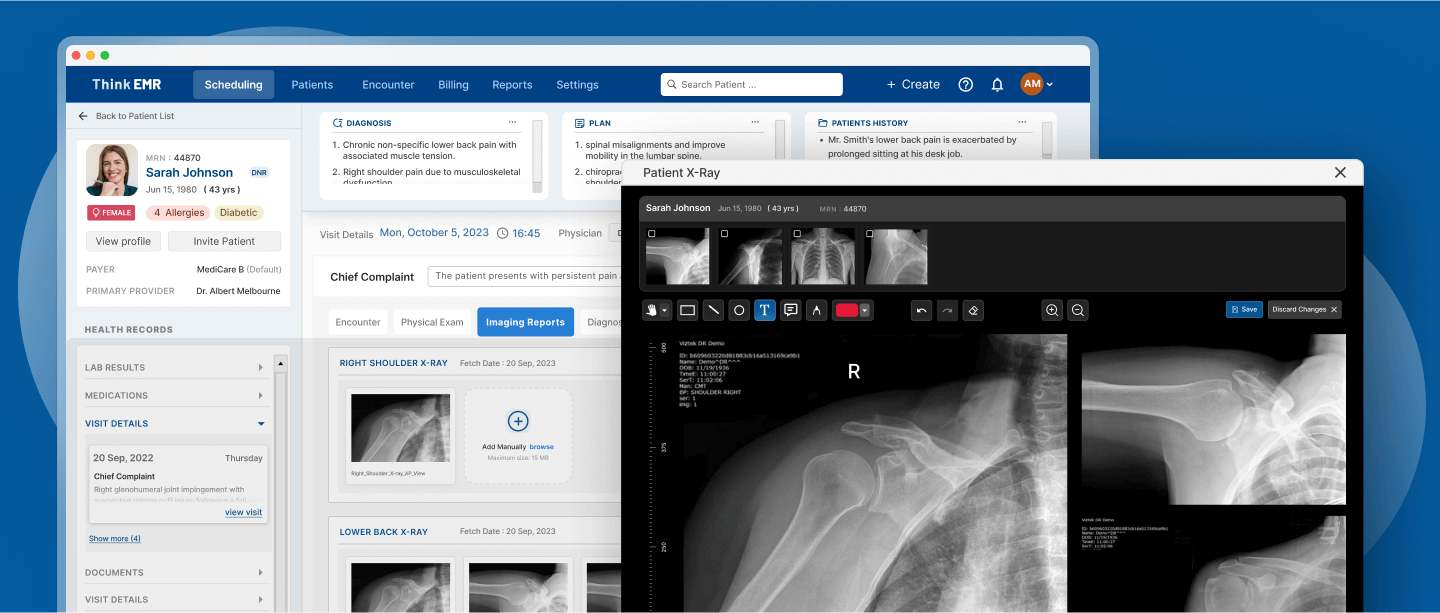The height and width of the screenshot is (613, 1440).
Task: Select the Rectangle annotation tool
Action: [x=687, y=310]
